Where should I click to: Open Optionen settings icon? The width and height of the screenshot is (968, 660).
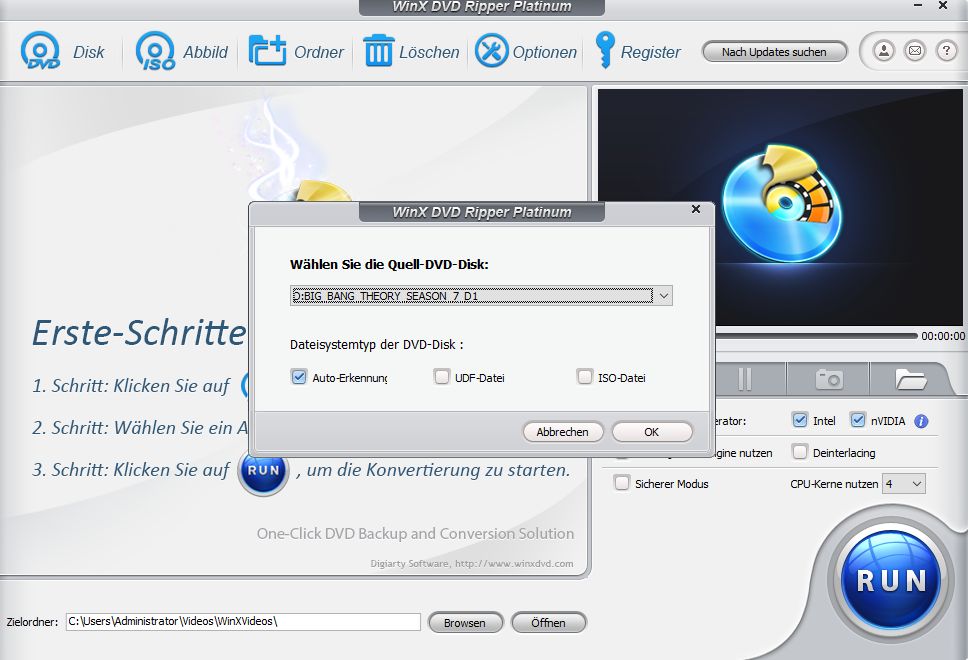coord(491,51)
